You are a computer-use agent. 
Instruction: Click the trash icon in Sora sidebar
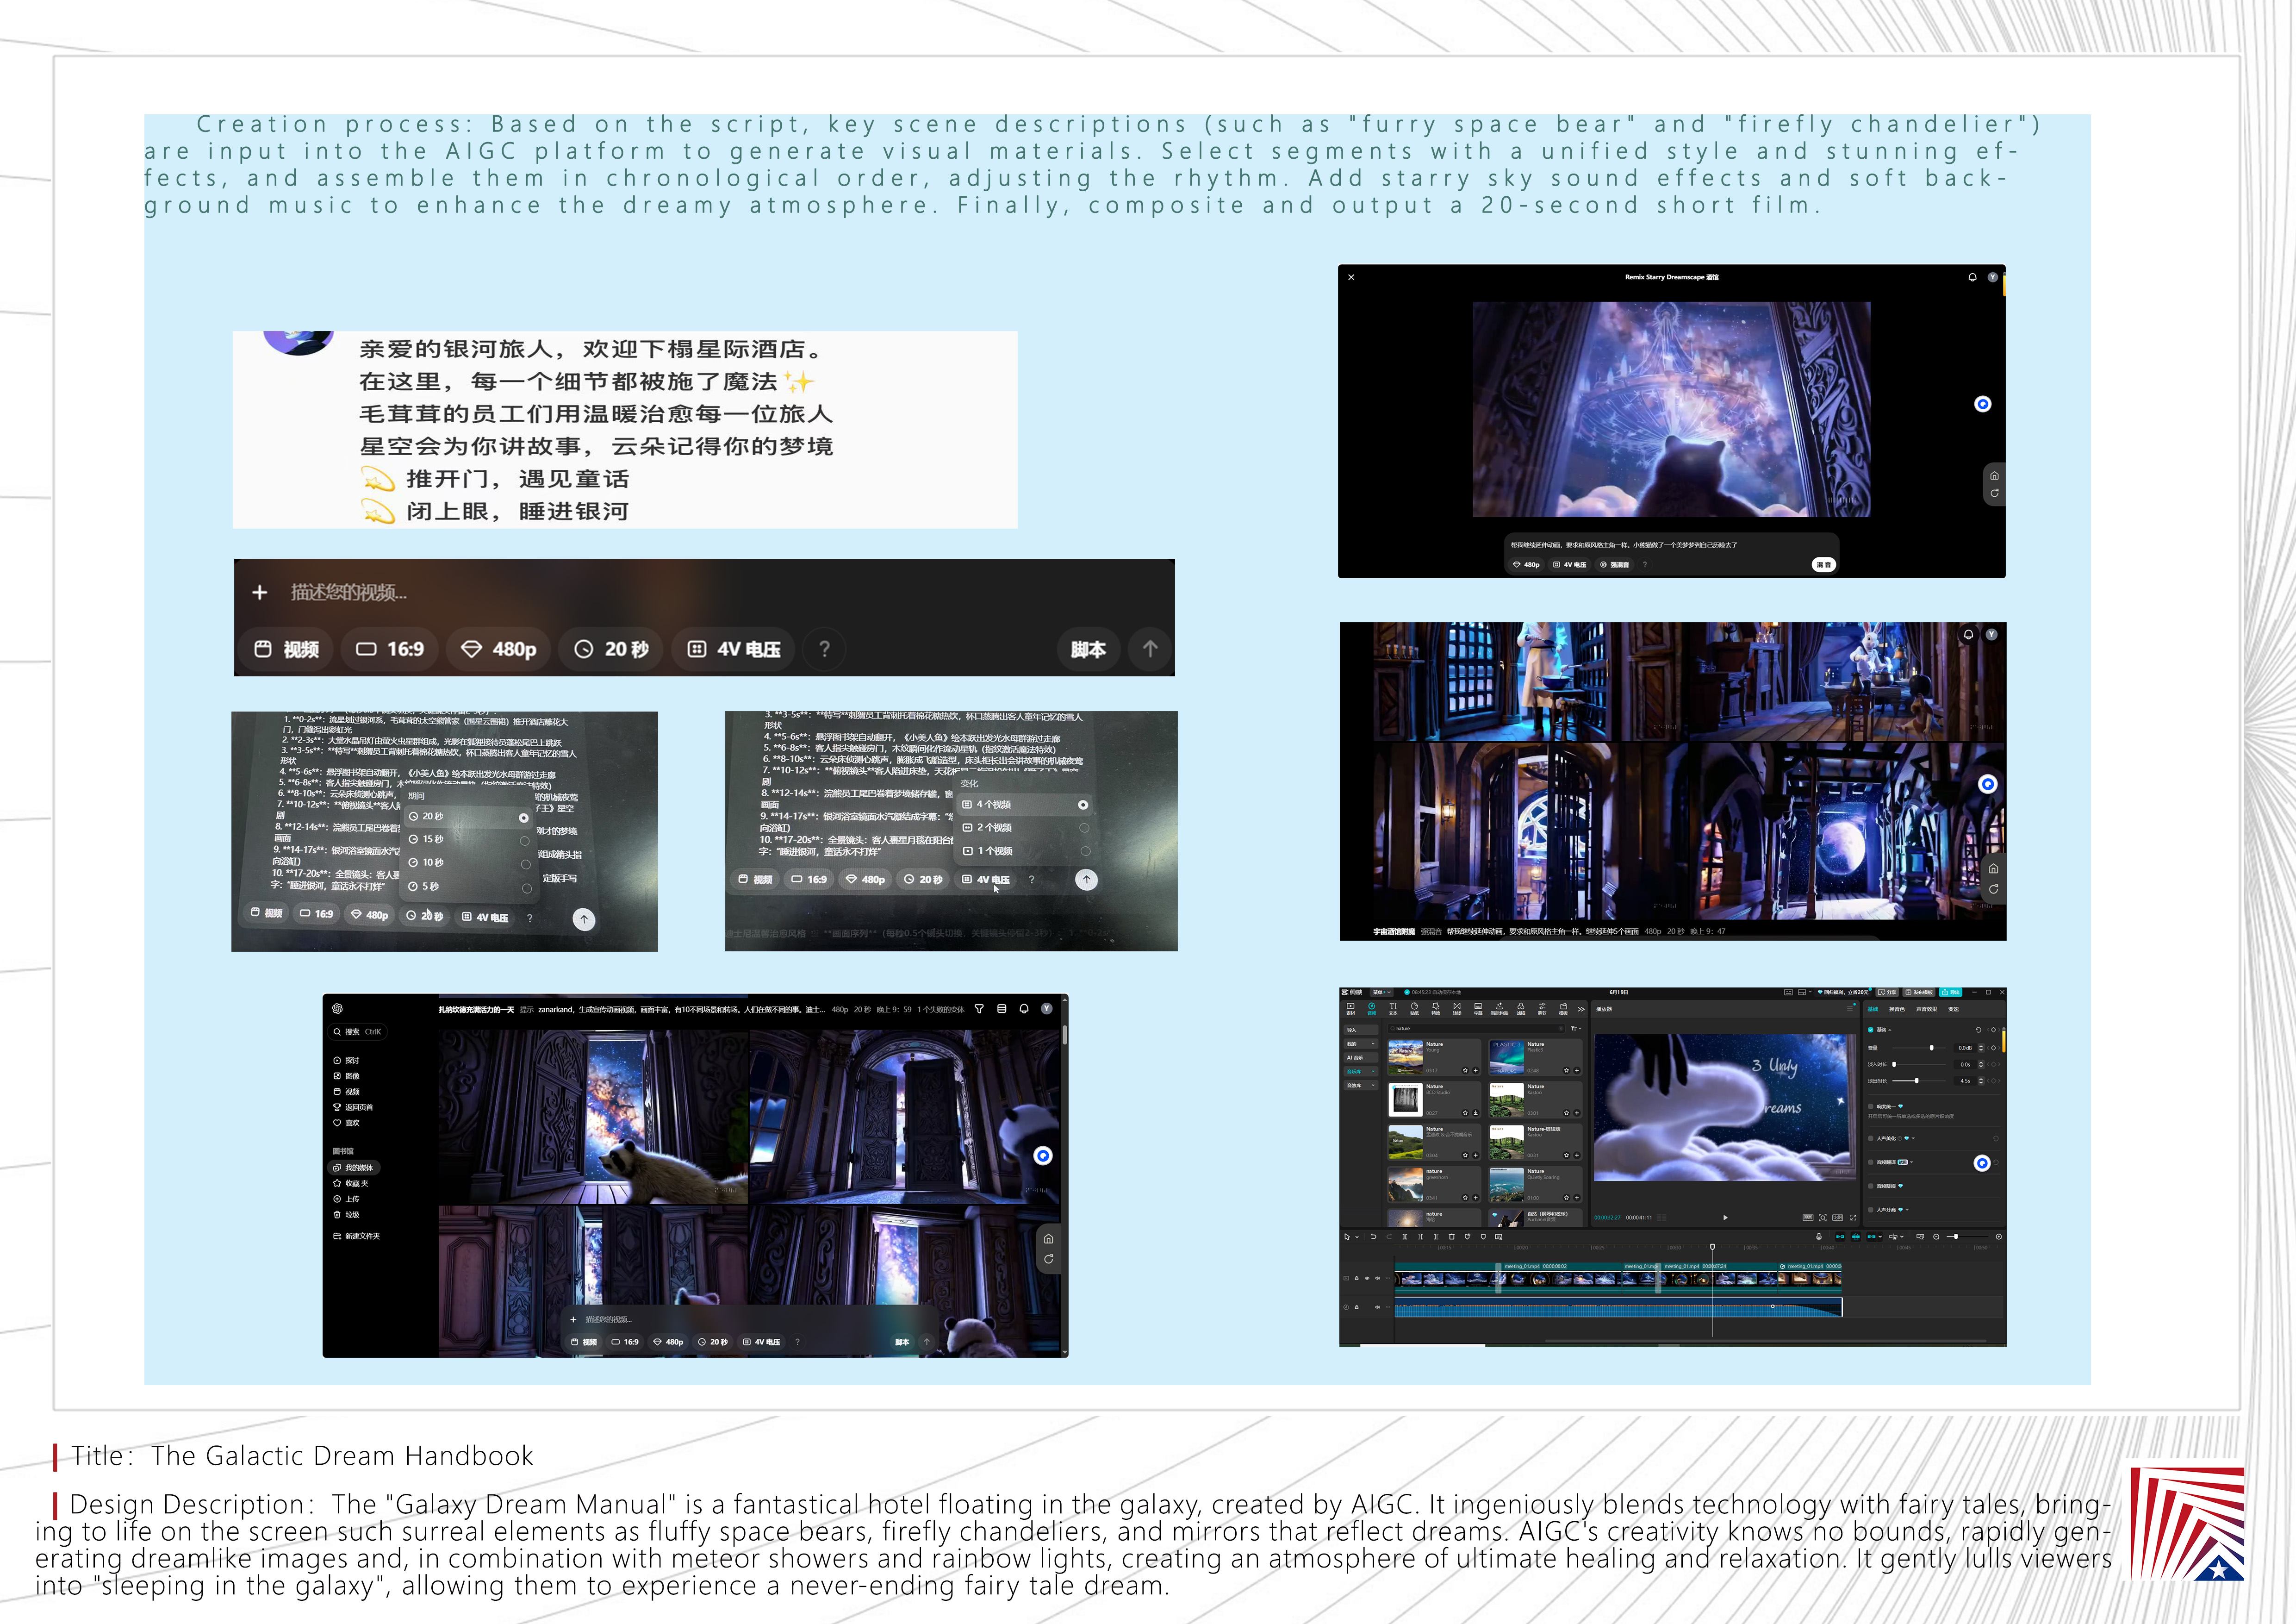[x=337, y=1215]
